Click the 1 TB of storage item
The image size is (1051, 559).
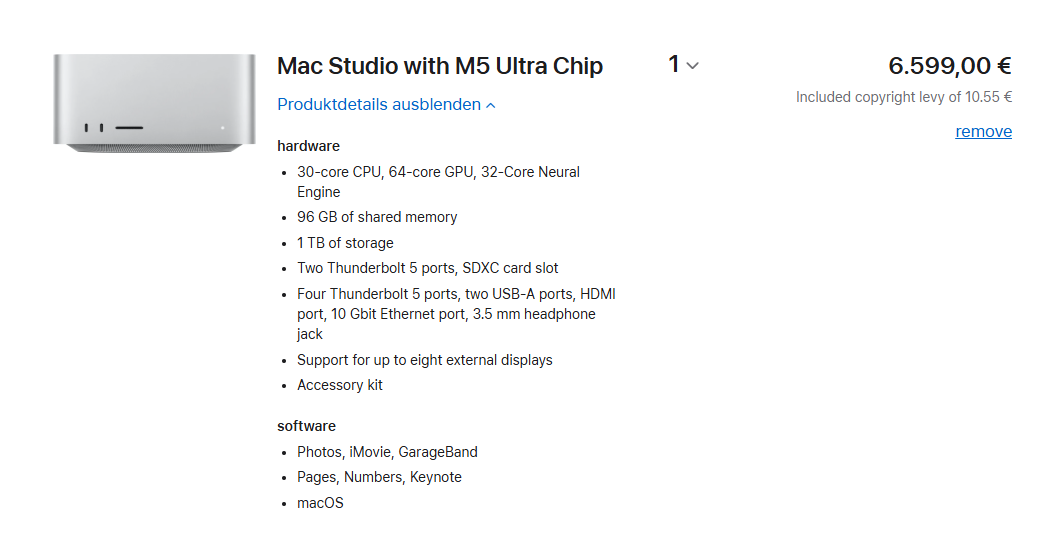[345, 243]
